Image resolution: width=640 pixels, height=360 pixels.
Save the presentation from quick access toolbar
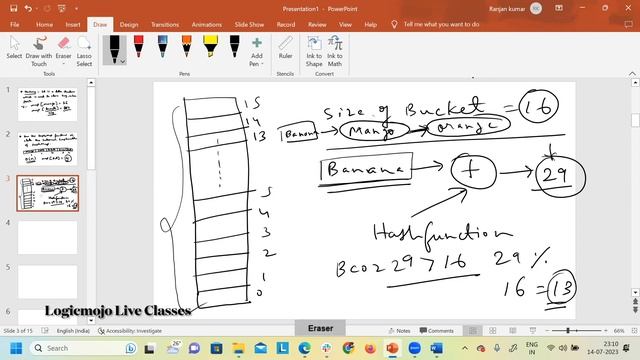[x=13, y=9]
